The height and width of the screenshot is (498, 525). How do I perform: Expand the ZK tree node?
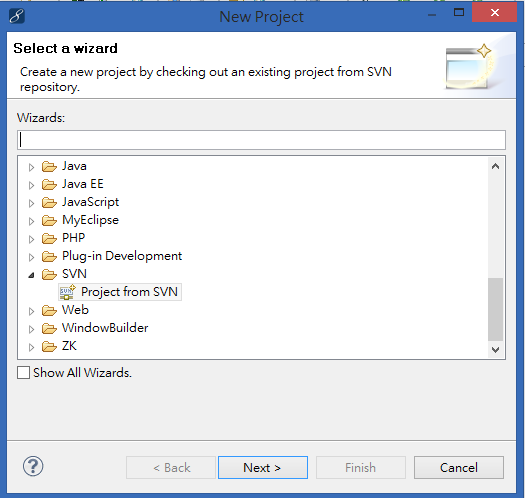pyautogui.click(x=31, y=347)
